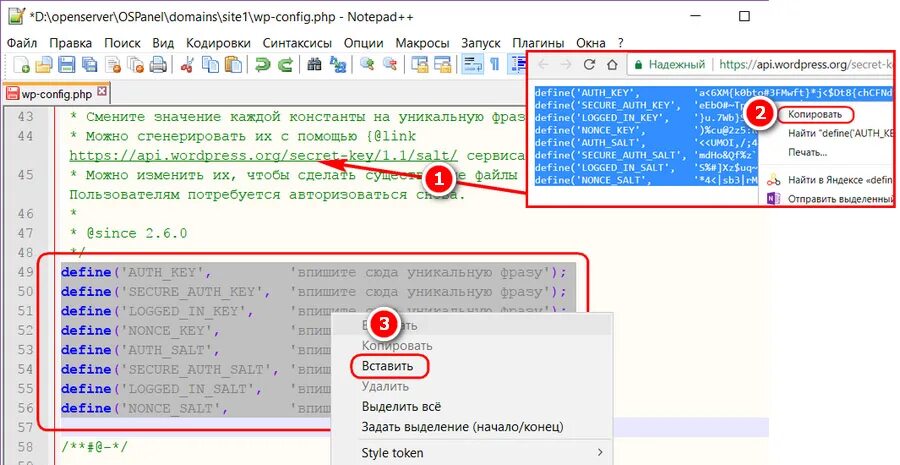Choose Выделить всё in context menu
The image size is (900, 465).
(x=401, y=406)
